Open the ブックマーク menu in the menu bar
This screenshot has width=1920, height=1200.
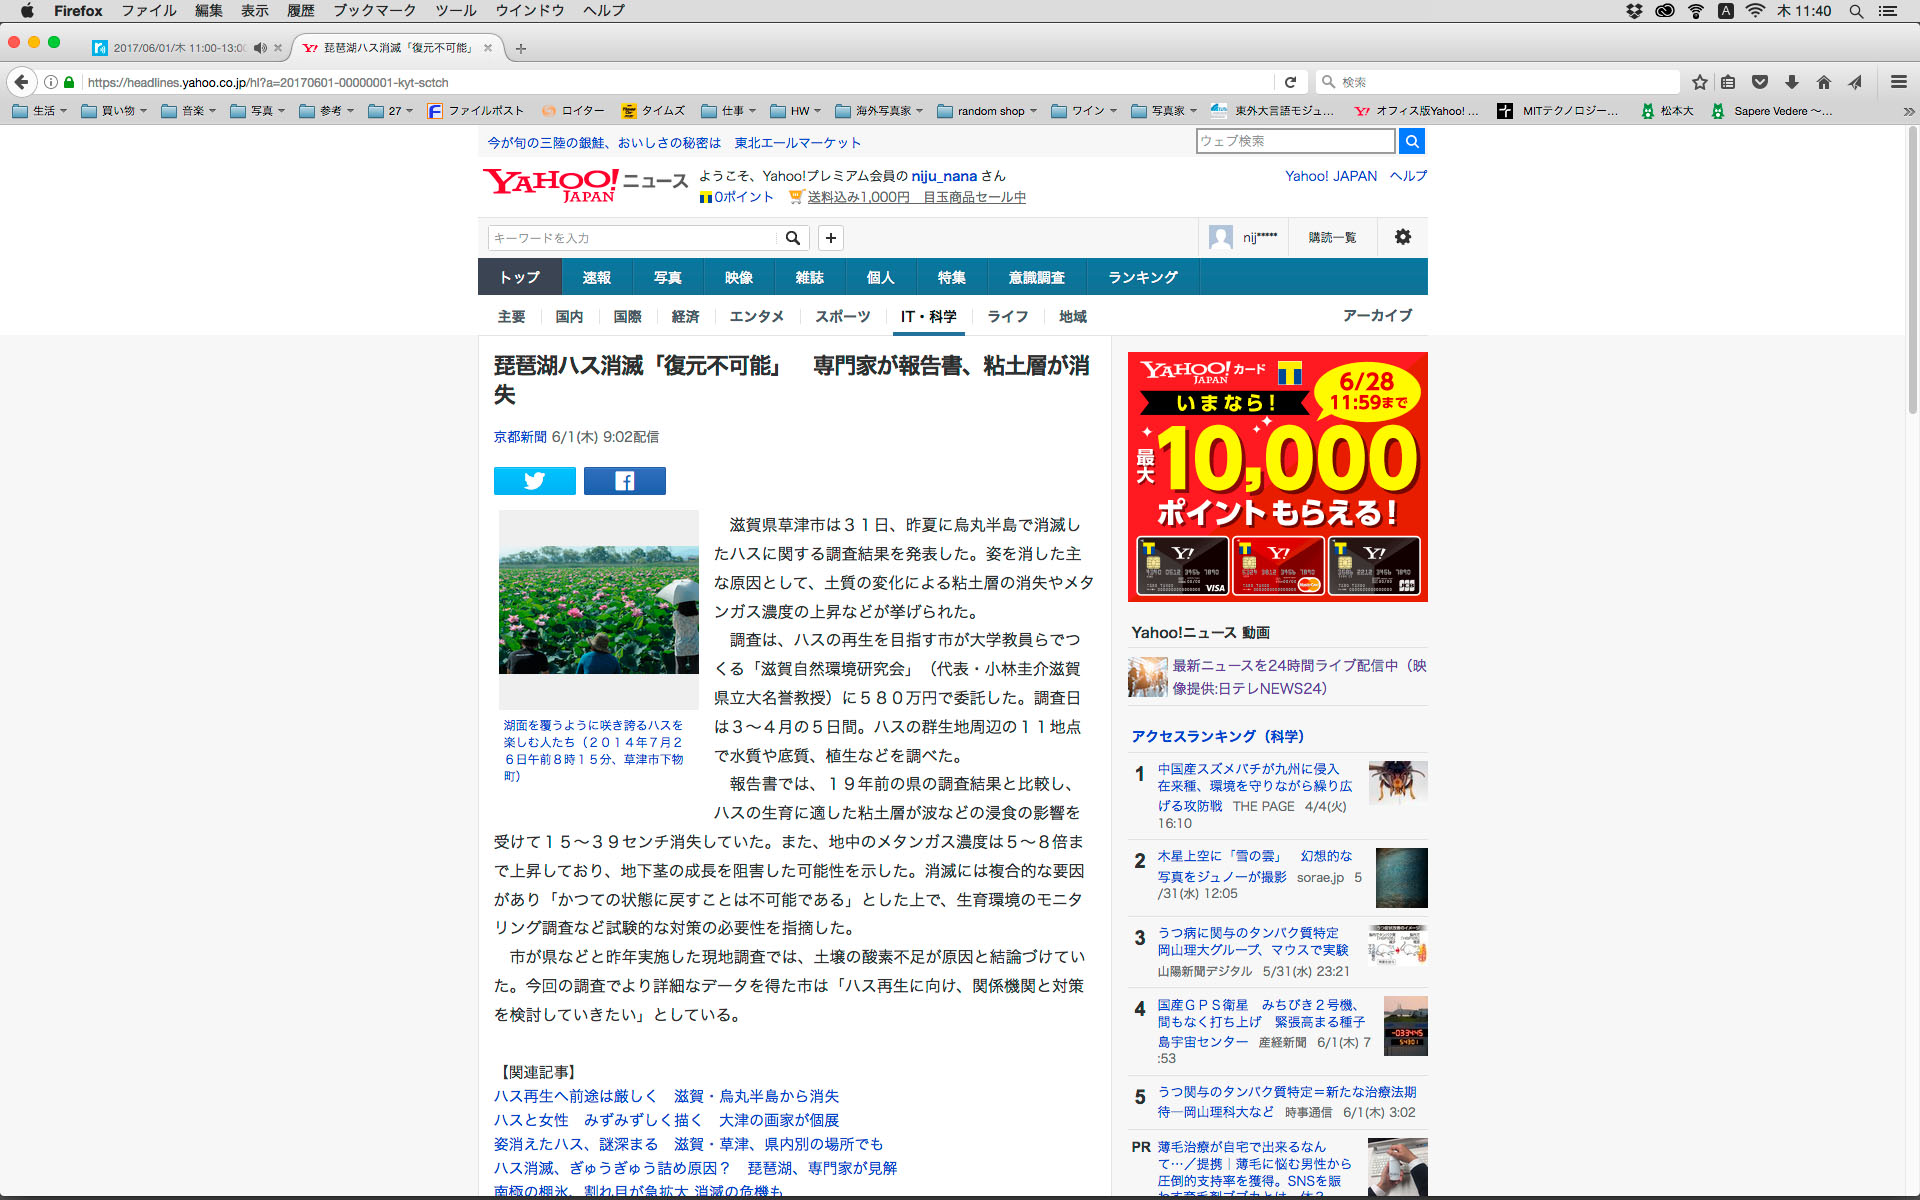tap(374, 11)
